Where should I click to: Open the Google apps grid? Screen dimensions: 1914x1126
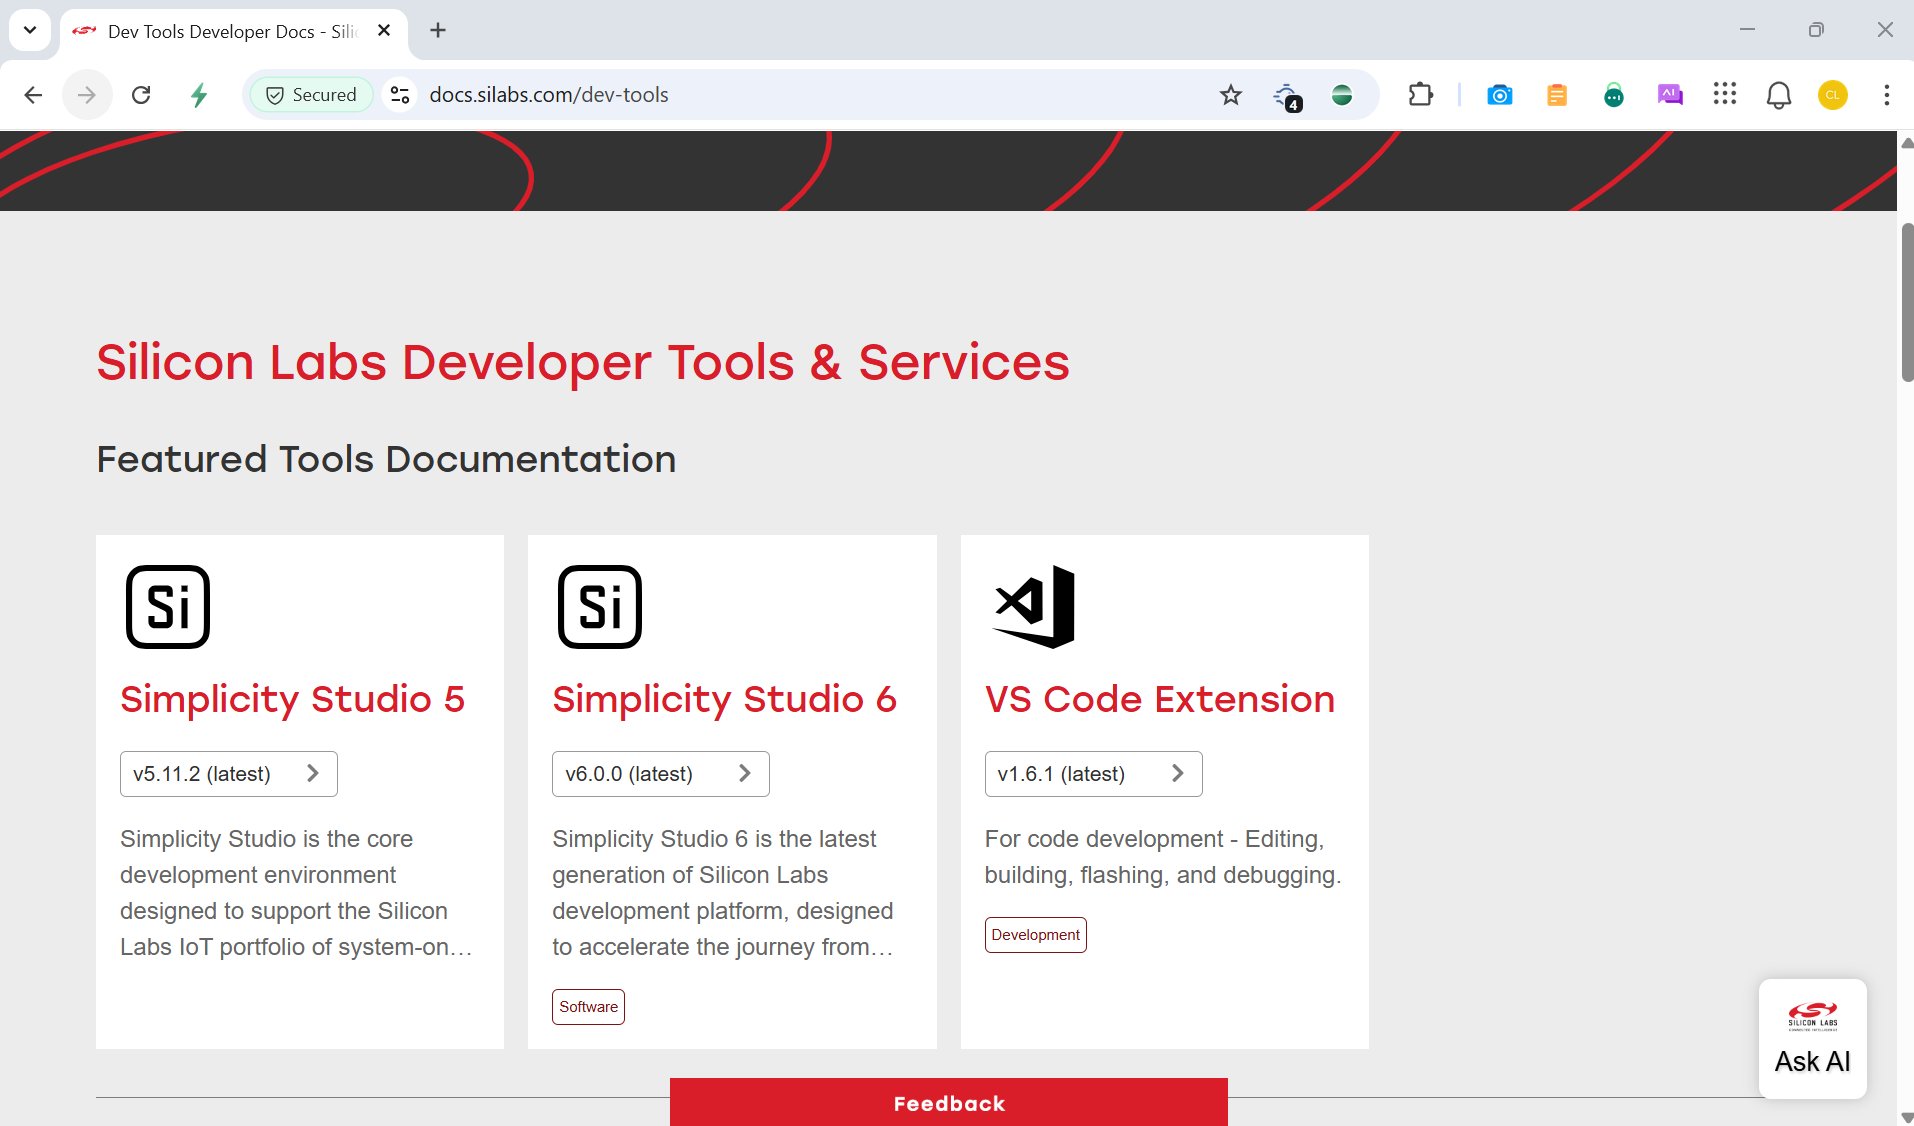1725,95
